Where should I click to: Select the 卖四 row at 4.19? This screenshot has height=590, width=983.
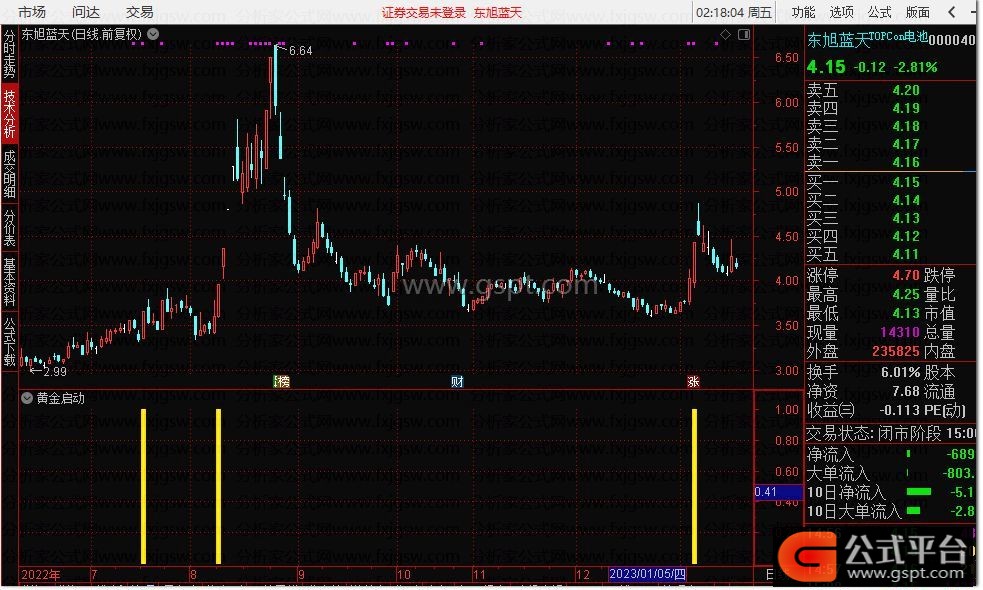click(890, 108)
